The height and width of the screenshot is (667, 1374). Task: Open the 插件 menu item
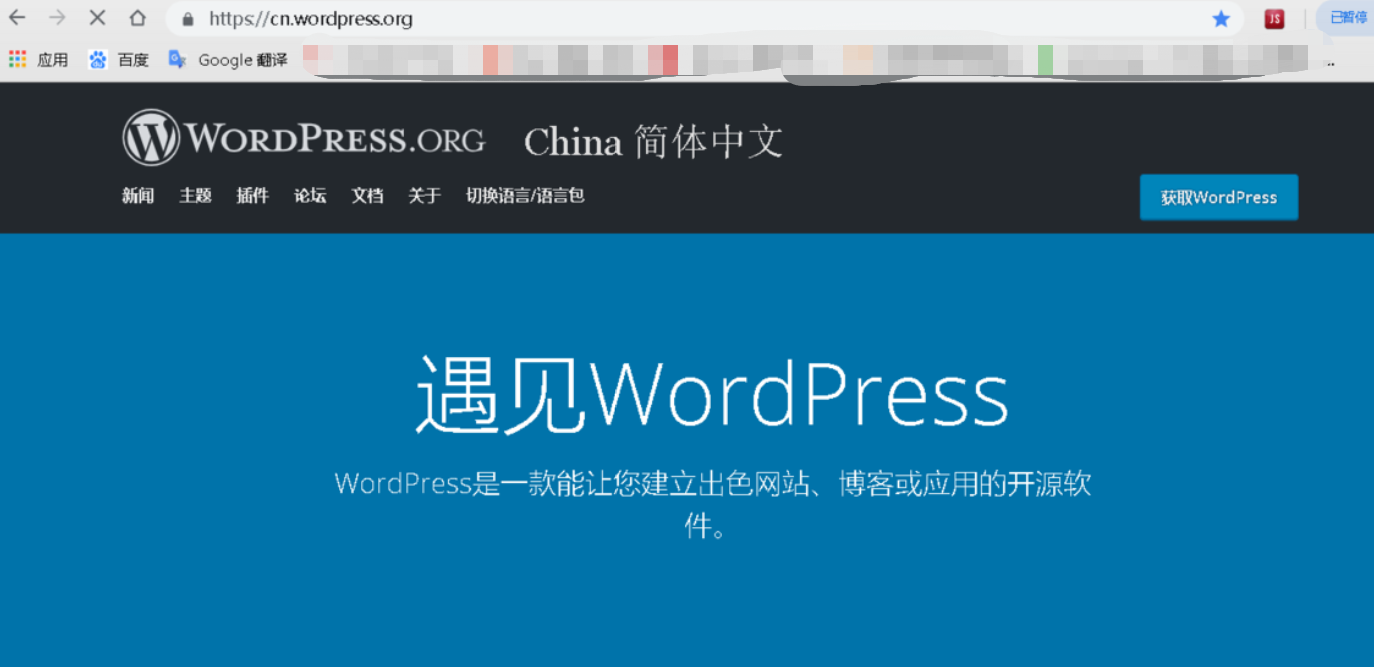[252, 196]
